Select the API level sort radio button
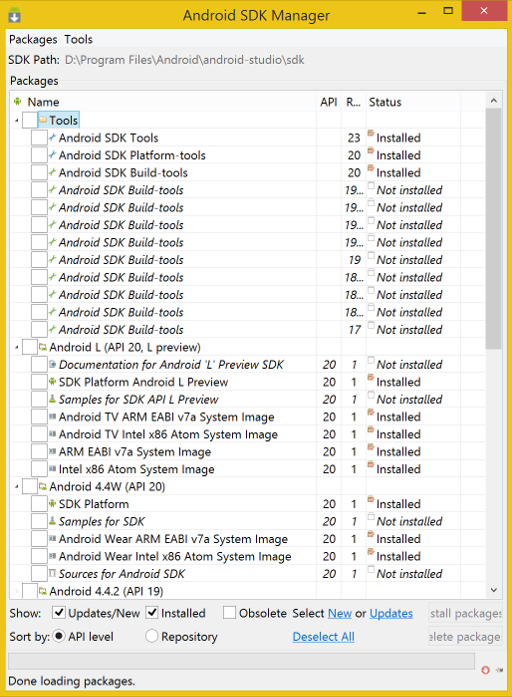Image resolution: width=512 pixels, height=697 pixels. [59, 636]
